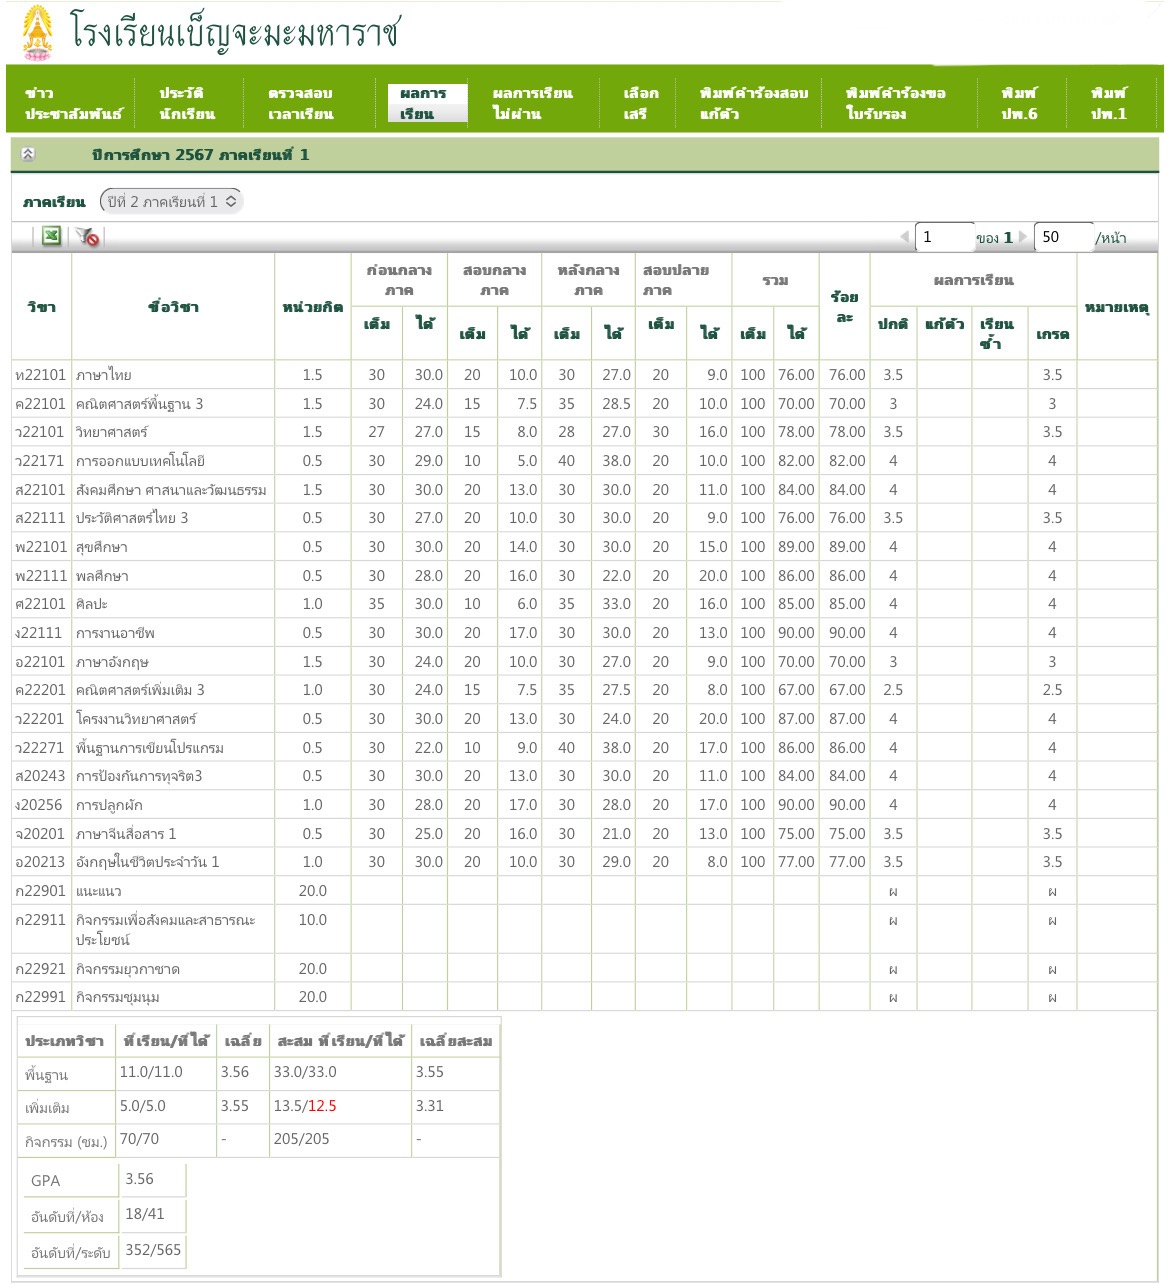Open เลือกเสรี menu
The image size is (1170, 1284).
(x=641, y=103)
